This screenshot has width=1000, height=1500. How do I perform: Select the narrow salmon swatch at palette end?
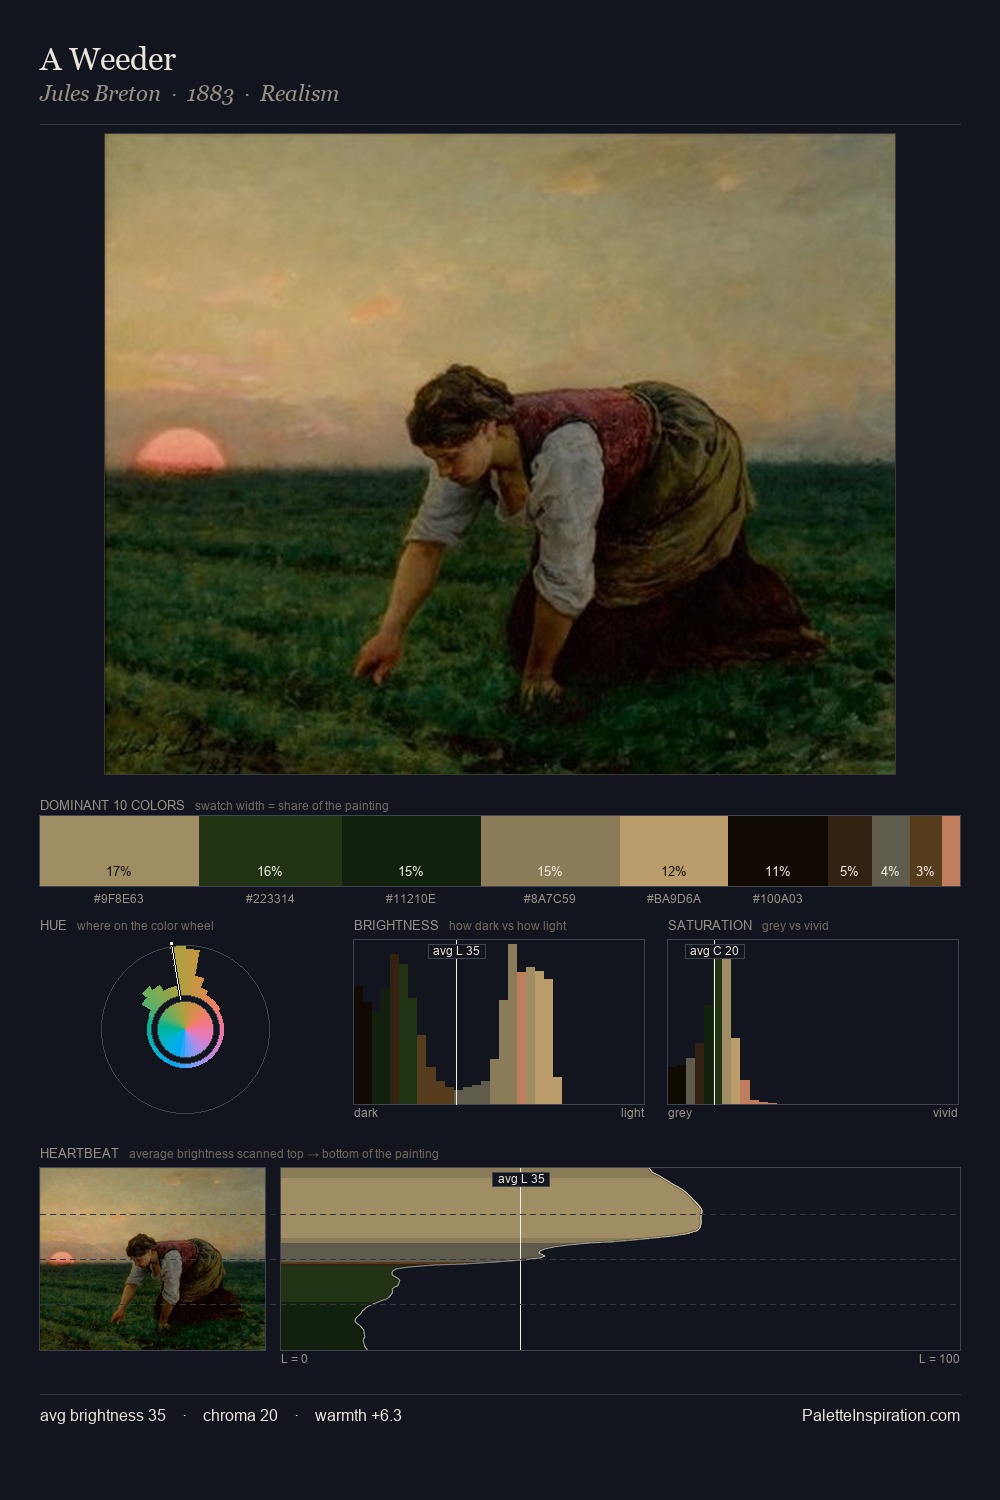tap(951, 851)
